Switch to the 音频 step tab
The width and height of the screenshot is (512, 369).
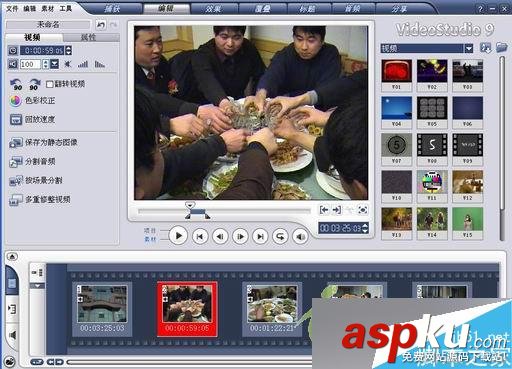pos(352,8)
